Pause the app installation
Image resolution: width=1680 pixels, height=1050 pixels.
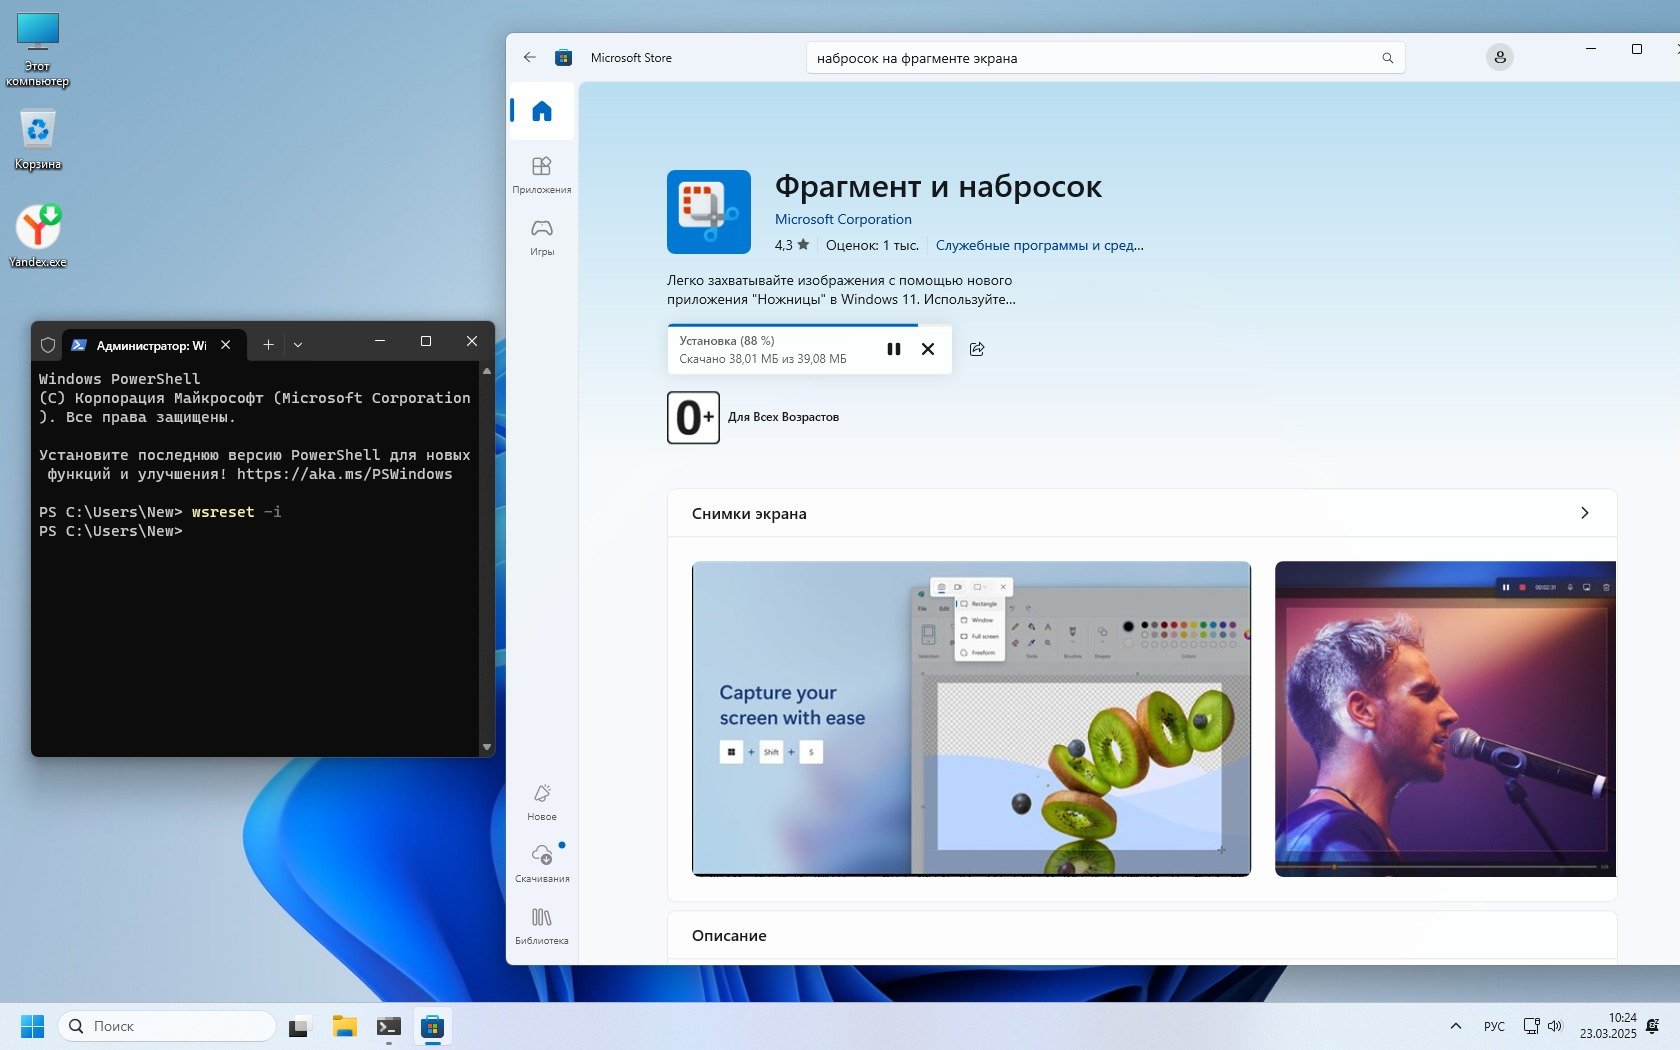click(x=893, y=349)
